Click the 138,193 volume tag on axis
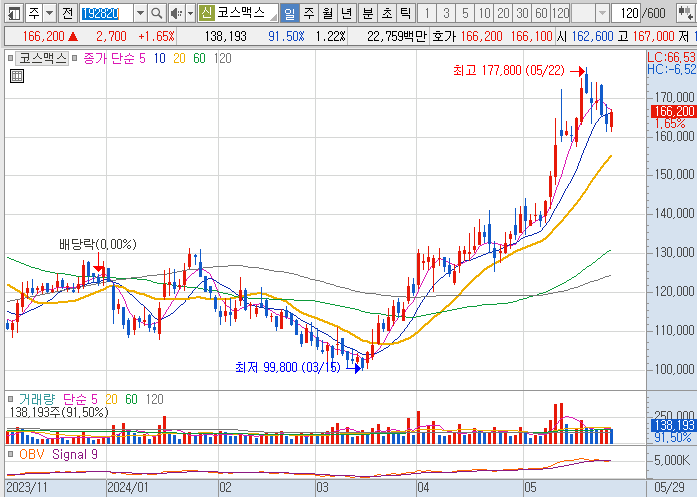Screen dimensions: 697x497 [x=674, y=425]
